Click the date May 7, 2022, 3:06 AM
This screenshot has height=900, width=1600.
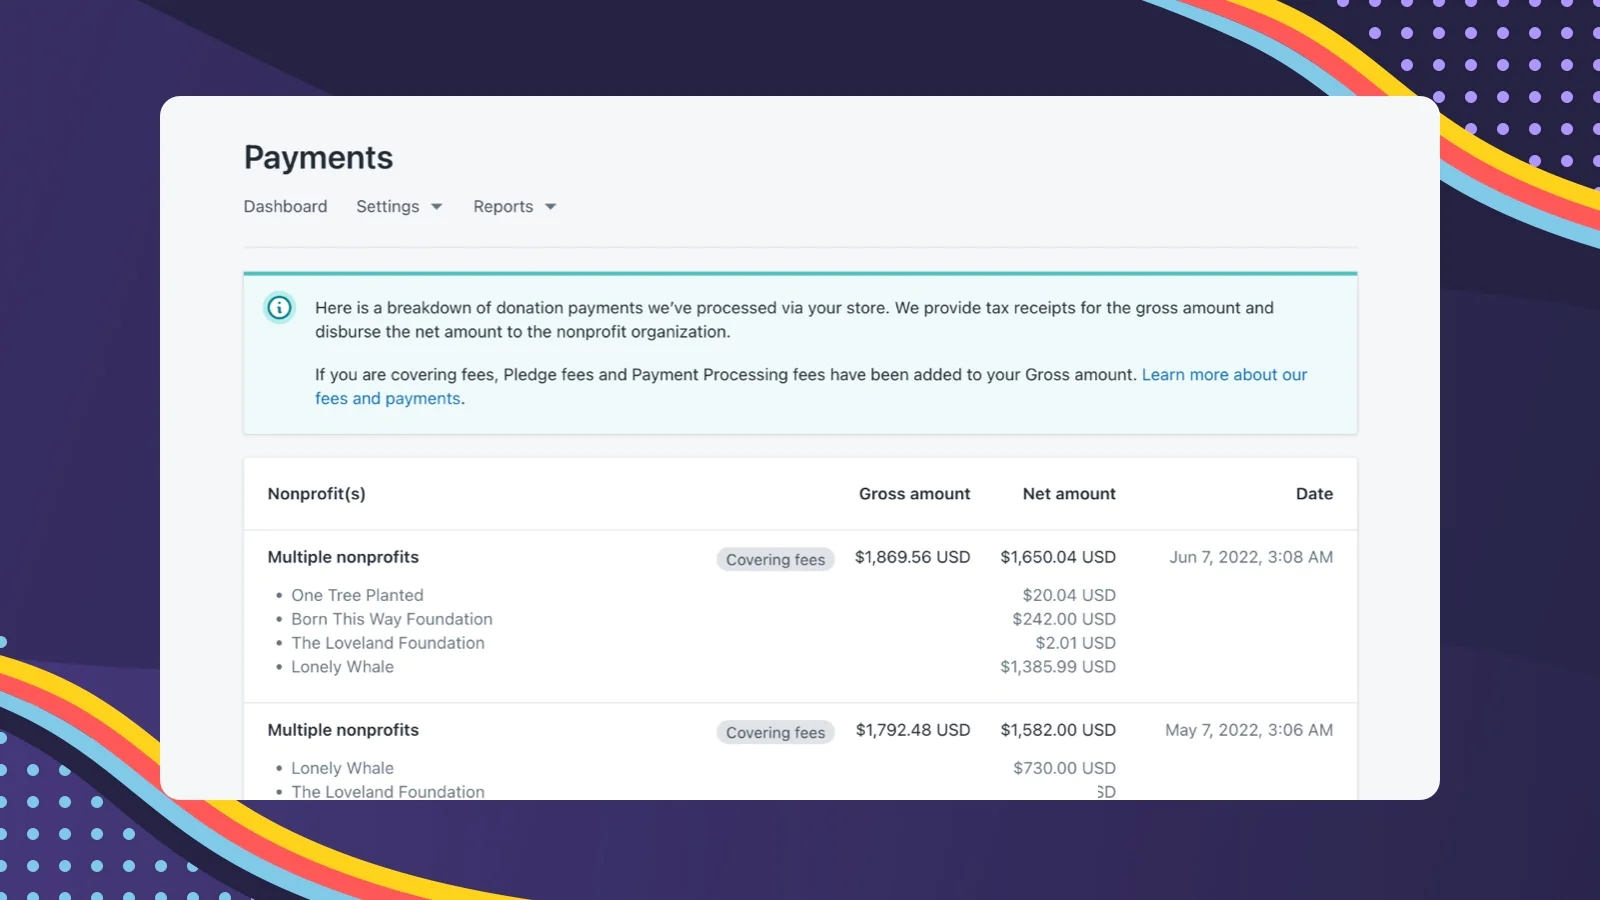(1249, 730)
